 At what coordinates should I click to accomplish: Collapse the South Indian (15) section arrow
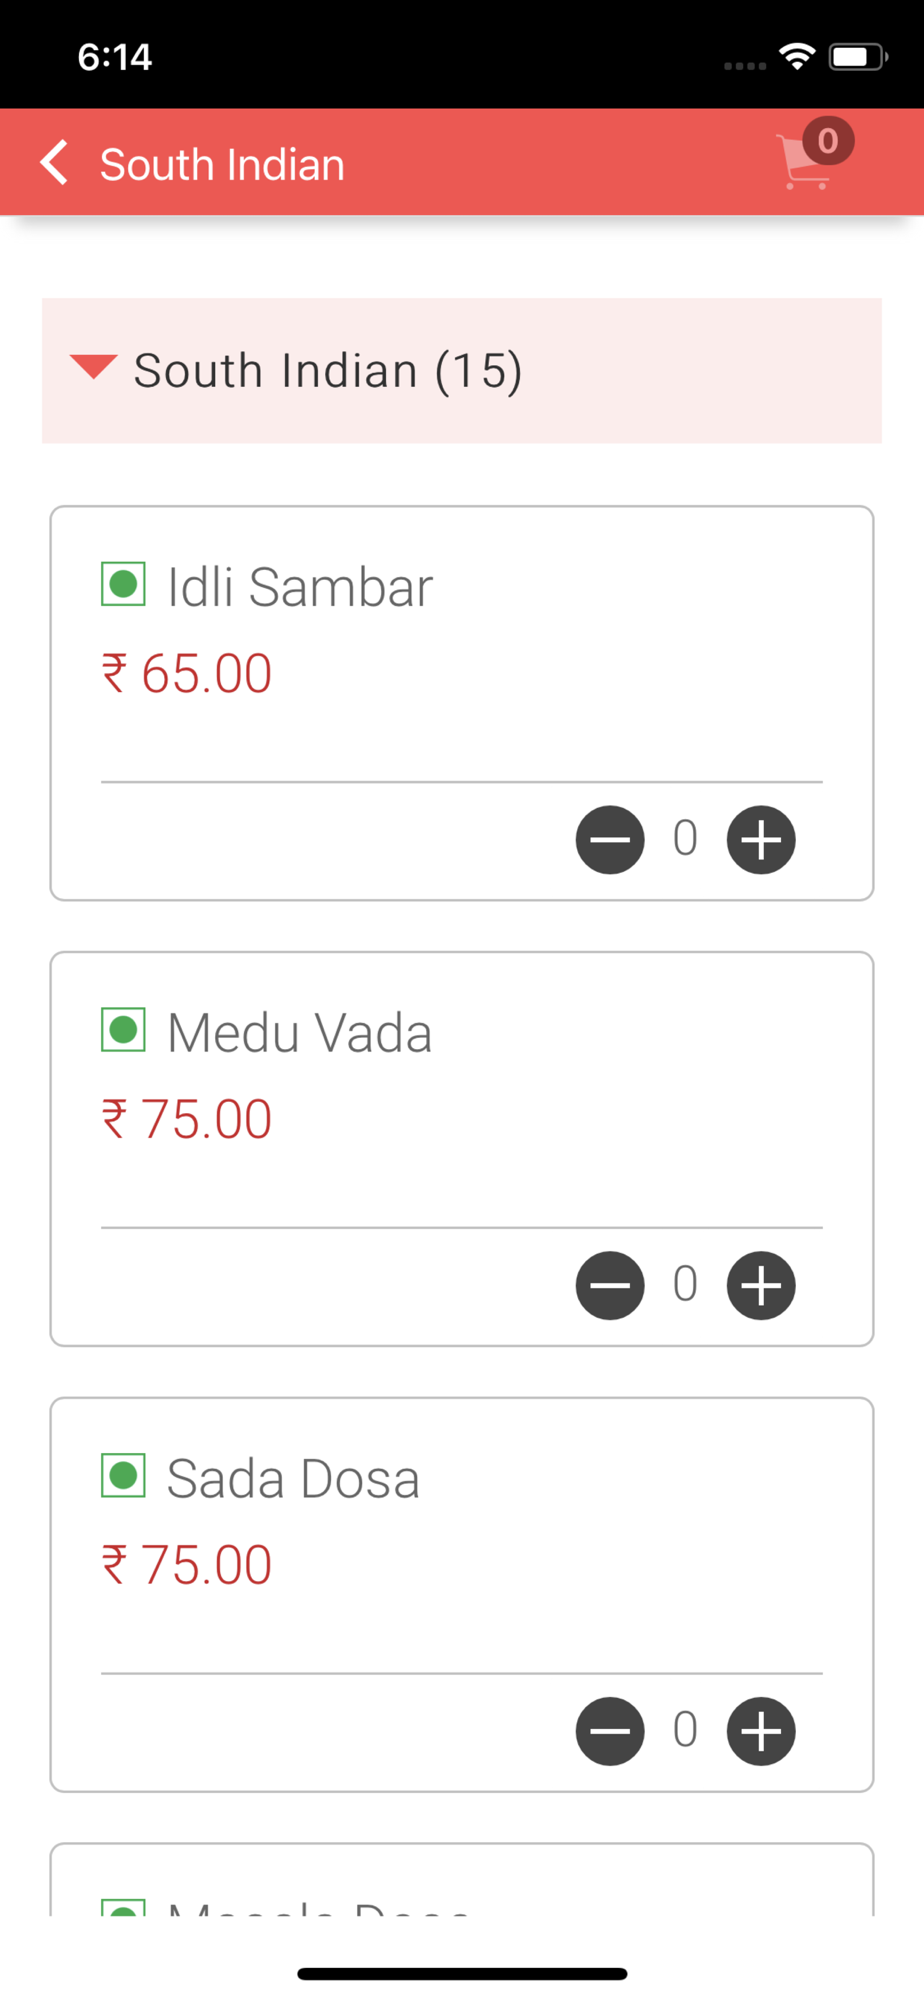coord(94,367)
